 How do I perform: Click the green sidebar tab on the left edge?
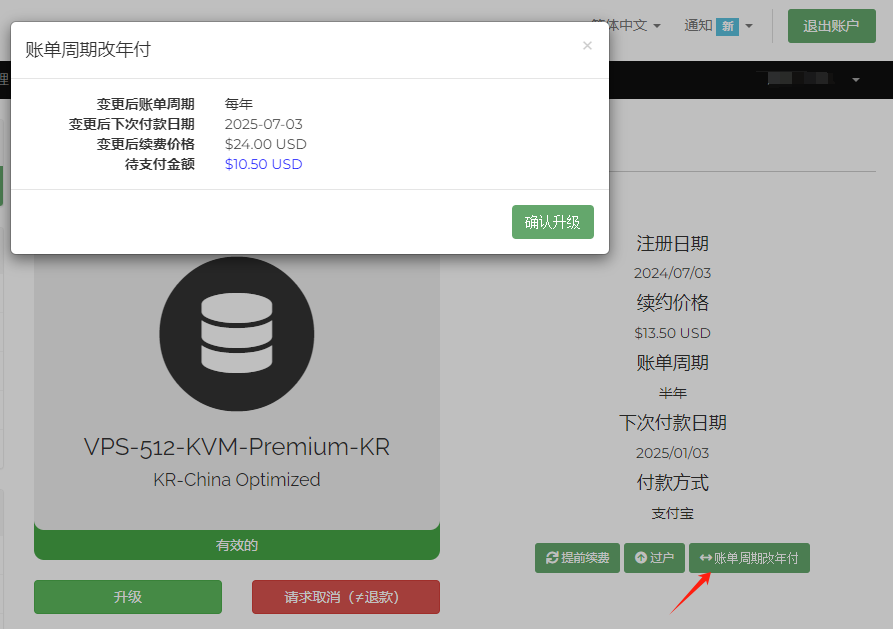coord(4,185)
